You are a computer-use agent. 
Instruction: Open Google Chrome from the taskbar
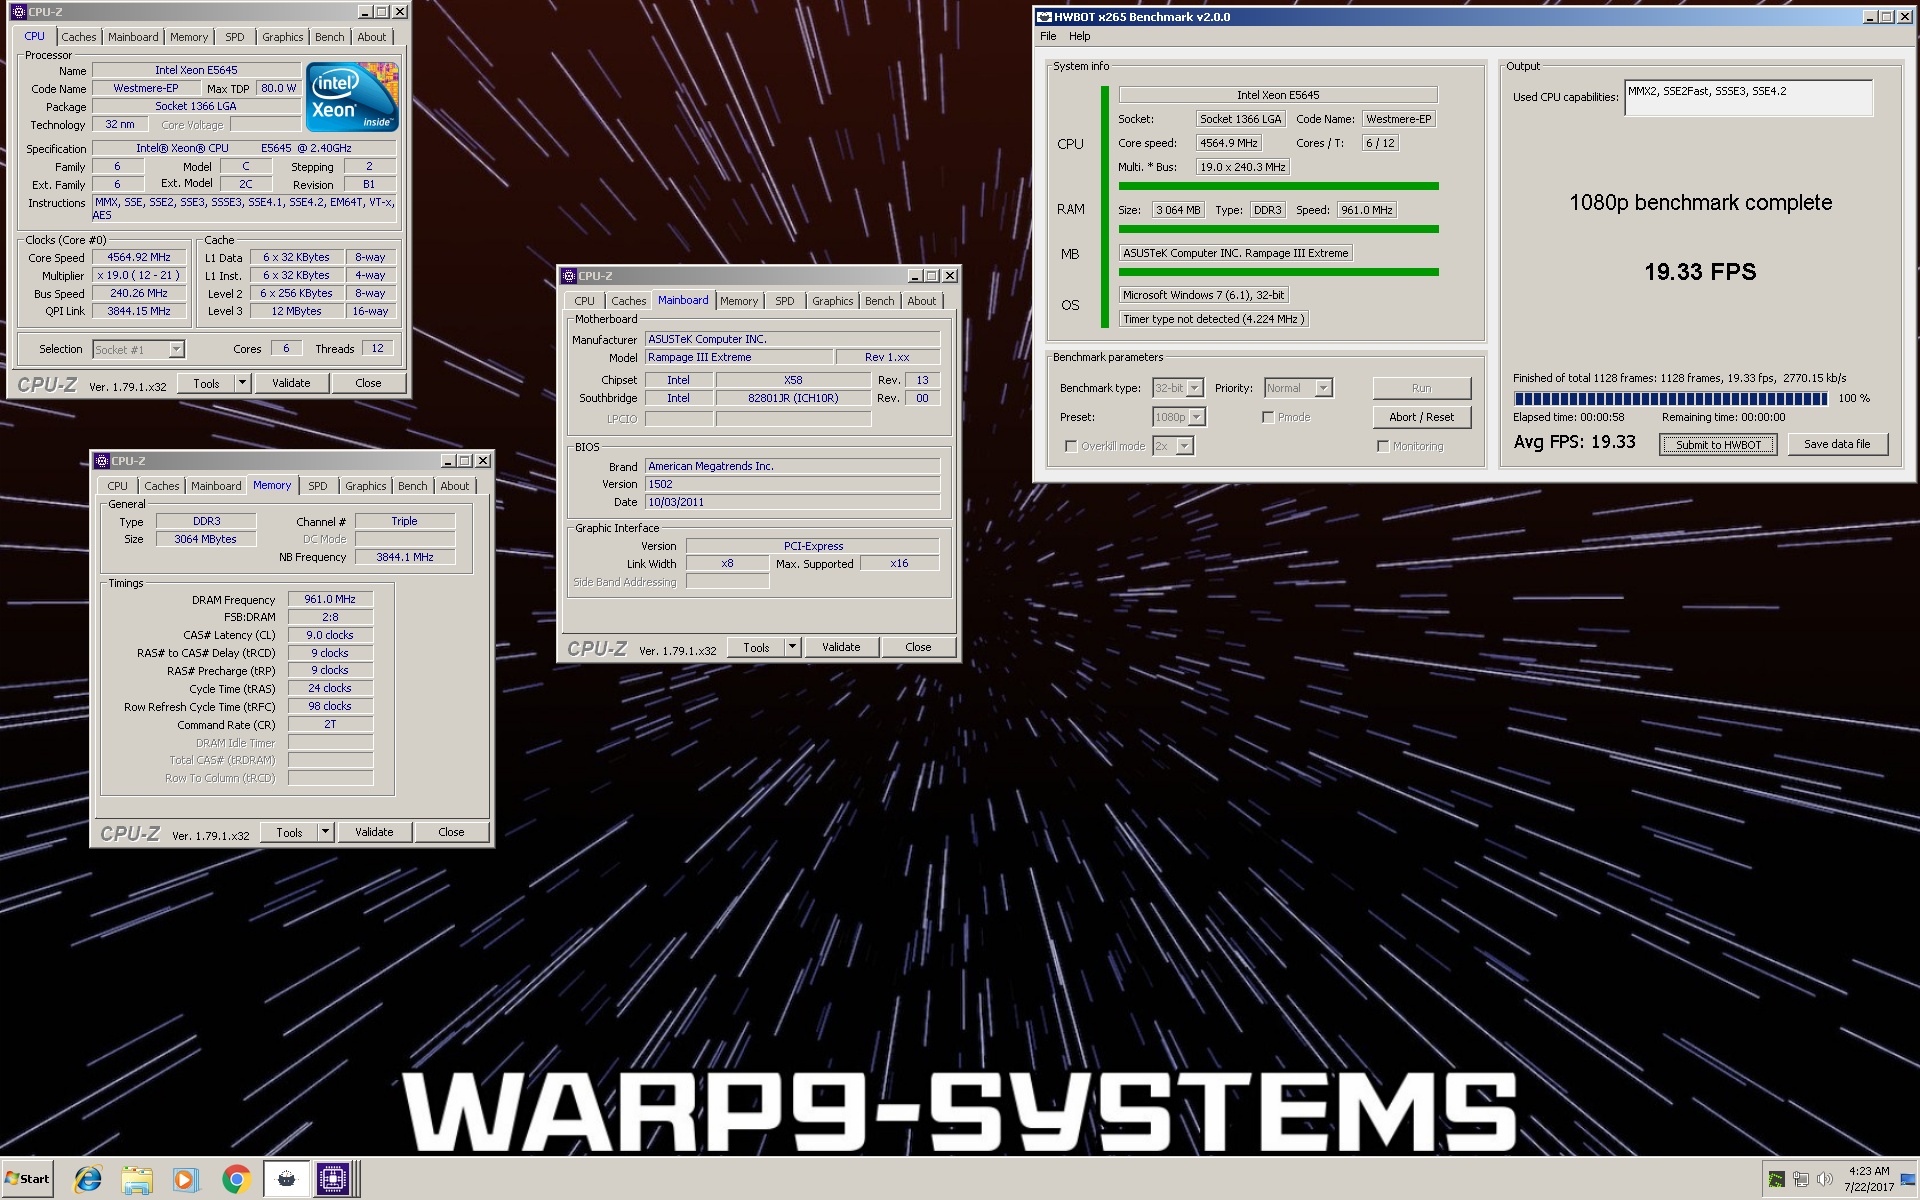[x=236, y=1180]
